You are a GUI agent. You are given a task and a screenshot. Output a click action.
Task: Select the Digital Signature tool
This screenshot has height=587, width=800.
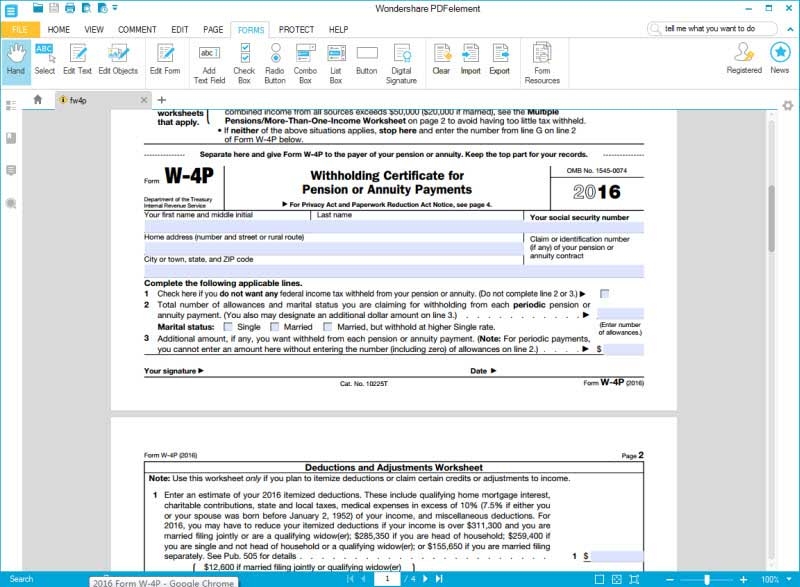click(x=401, y=60)
